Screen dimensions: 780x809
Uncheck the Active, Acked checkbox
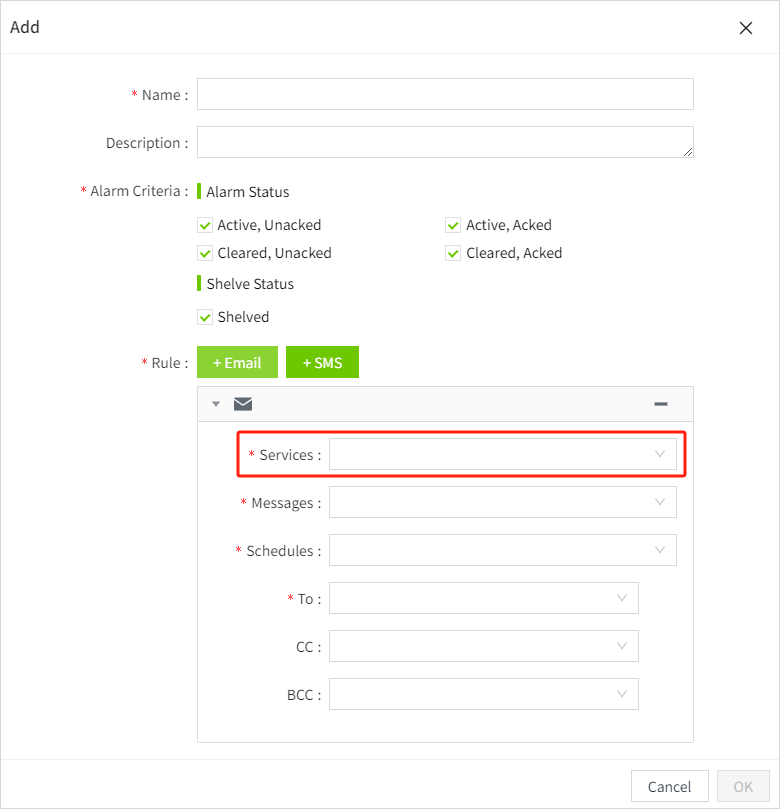point(453,225)
